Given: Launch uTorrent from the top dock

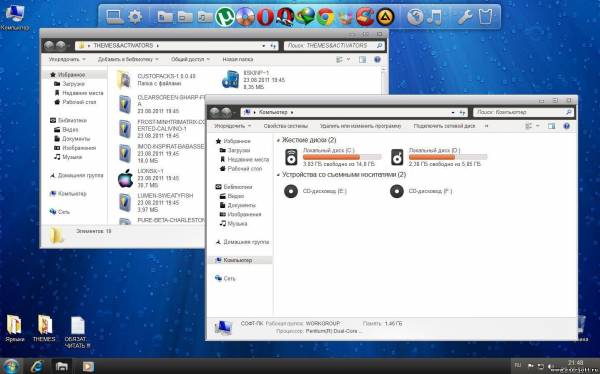Looking at the screenshot, I should click(225, 17).
